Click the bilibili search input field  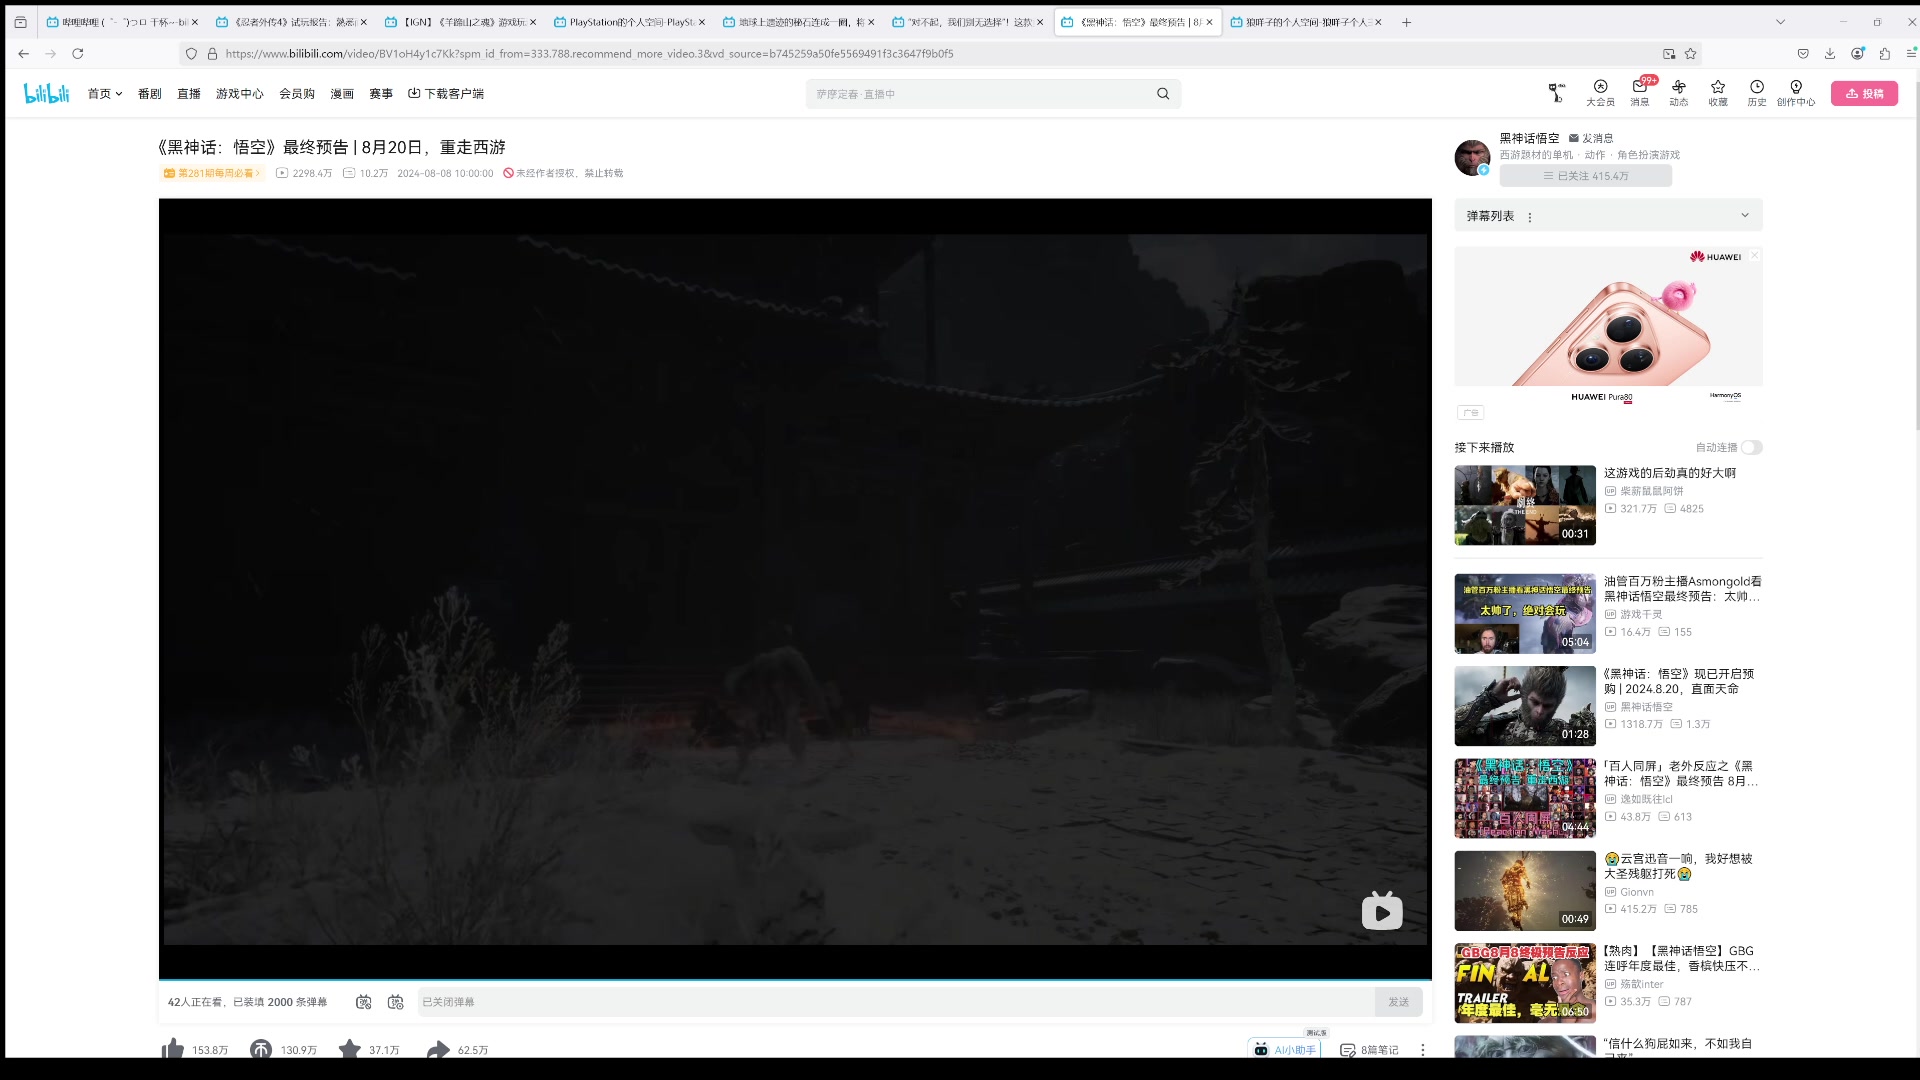pyautogui.click(x=980, y=94)
